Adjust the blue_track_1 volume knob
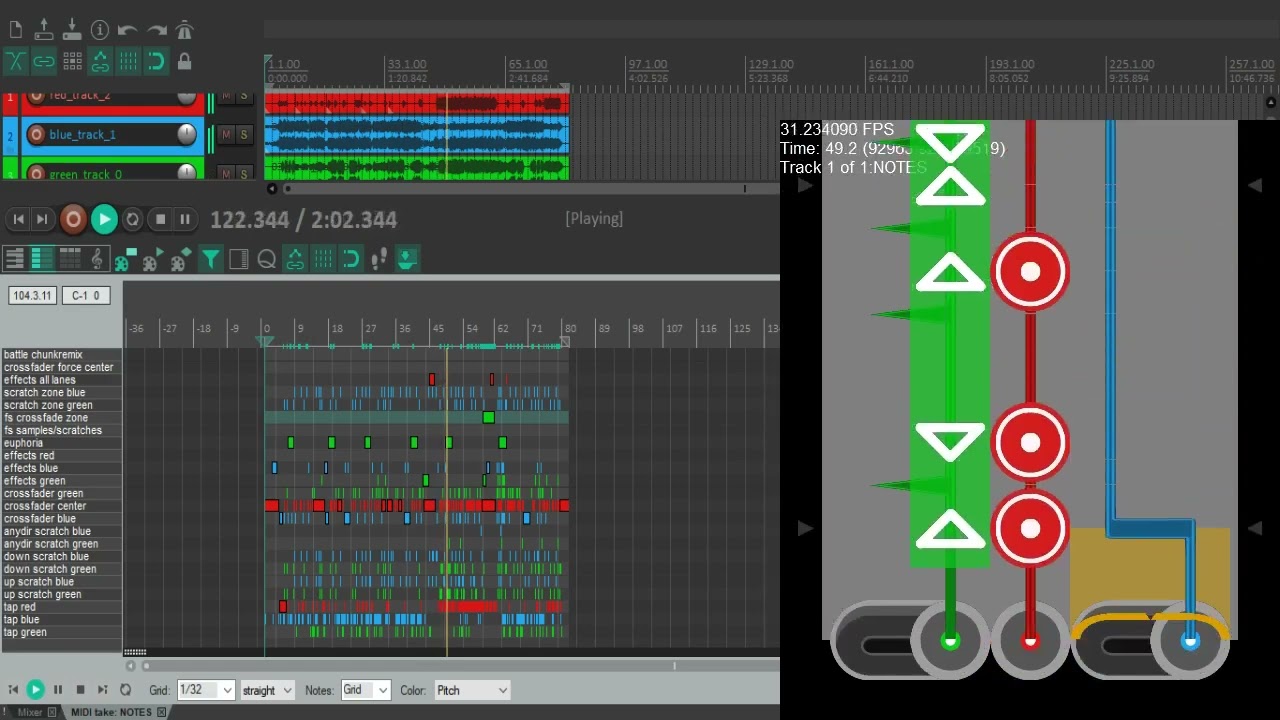This screenshot has width=1280, height=720. [x=187, y=134]
